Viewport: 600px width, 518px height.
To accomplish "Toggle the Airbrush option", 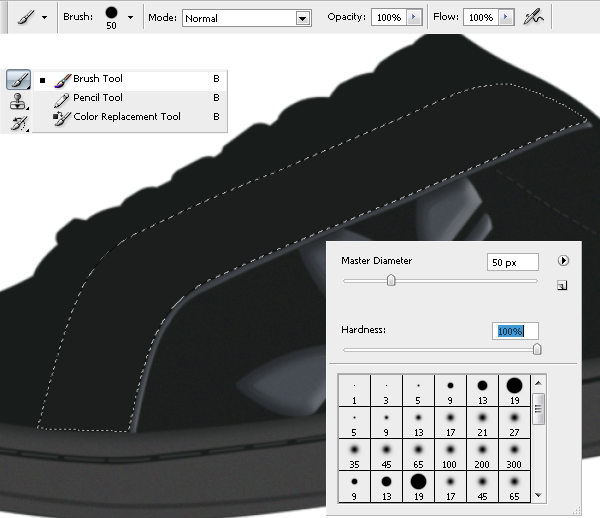I will click(x=533, y=17).
